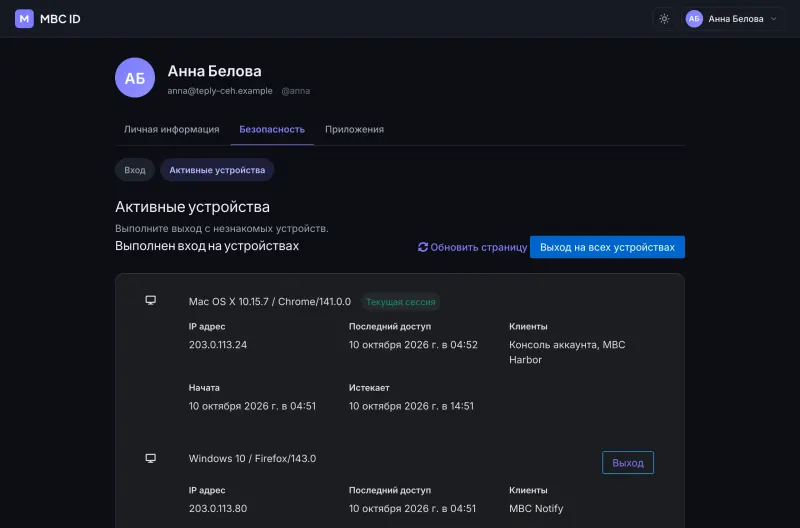
Task: Click the Анна Белова name in header
Action: pyautogui.click(x=736, y=19)
